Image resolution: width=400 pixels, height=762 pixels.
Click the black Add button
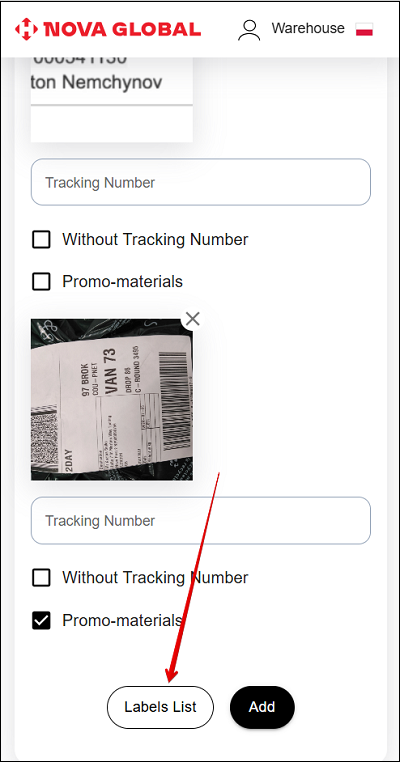point(262,707)
